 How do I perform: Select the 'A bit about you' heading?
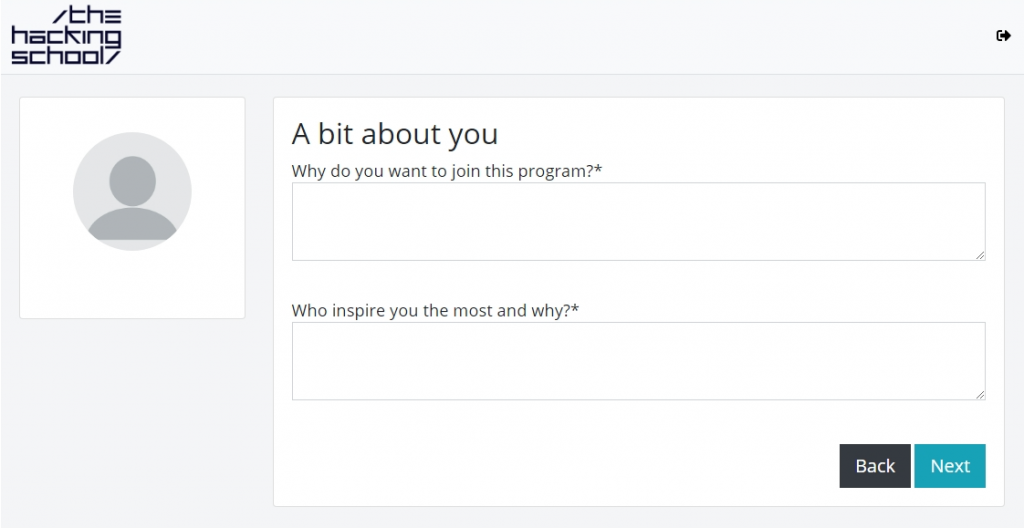394,134
